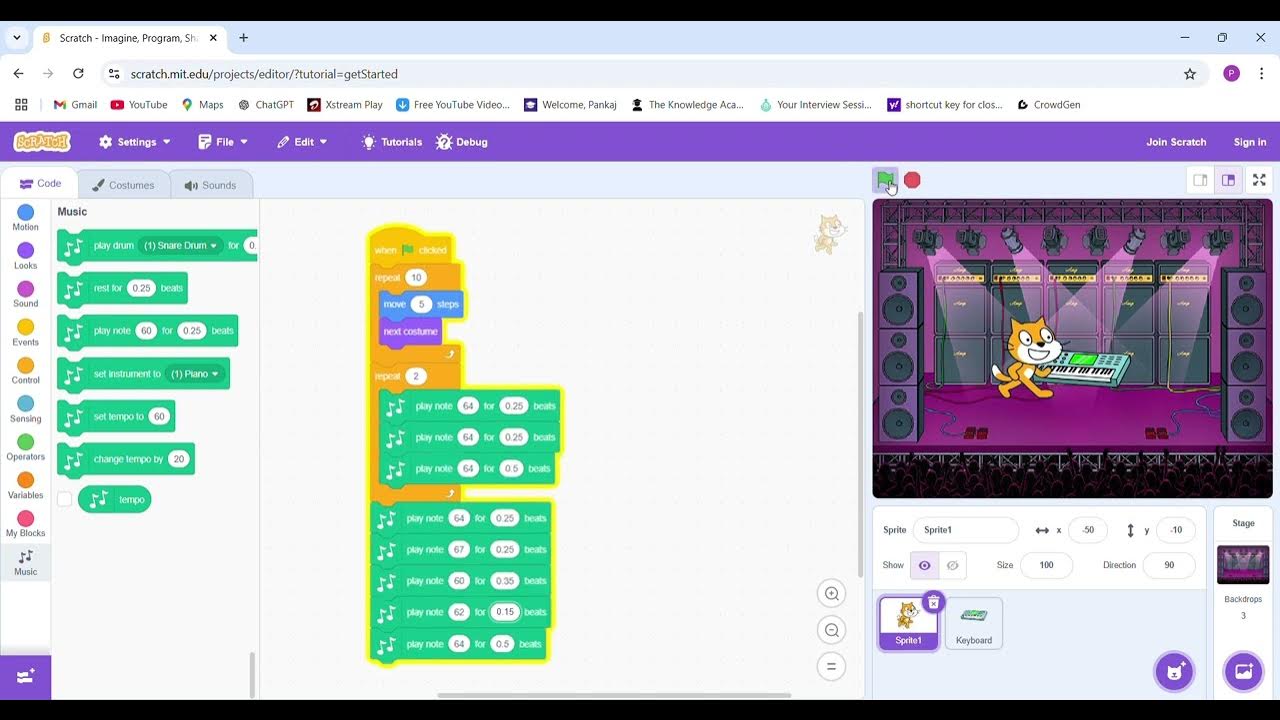The height and width of the screenshot is (720, 1280).
Task: Open the Tutorials menu
Action: click(391, 142)
